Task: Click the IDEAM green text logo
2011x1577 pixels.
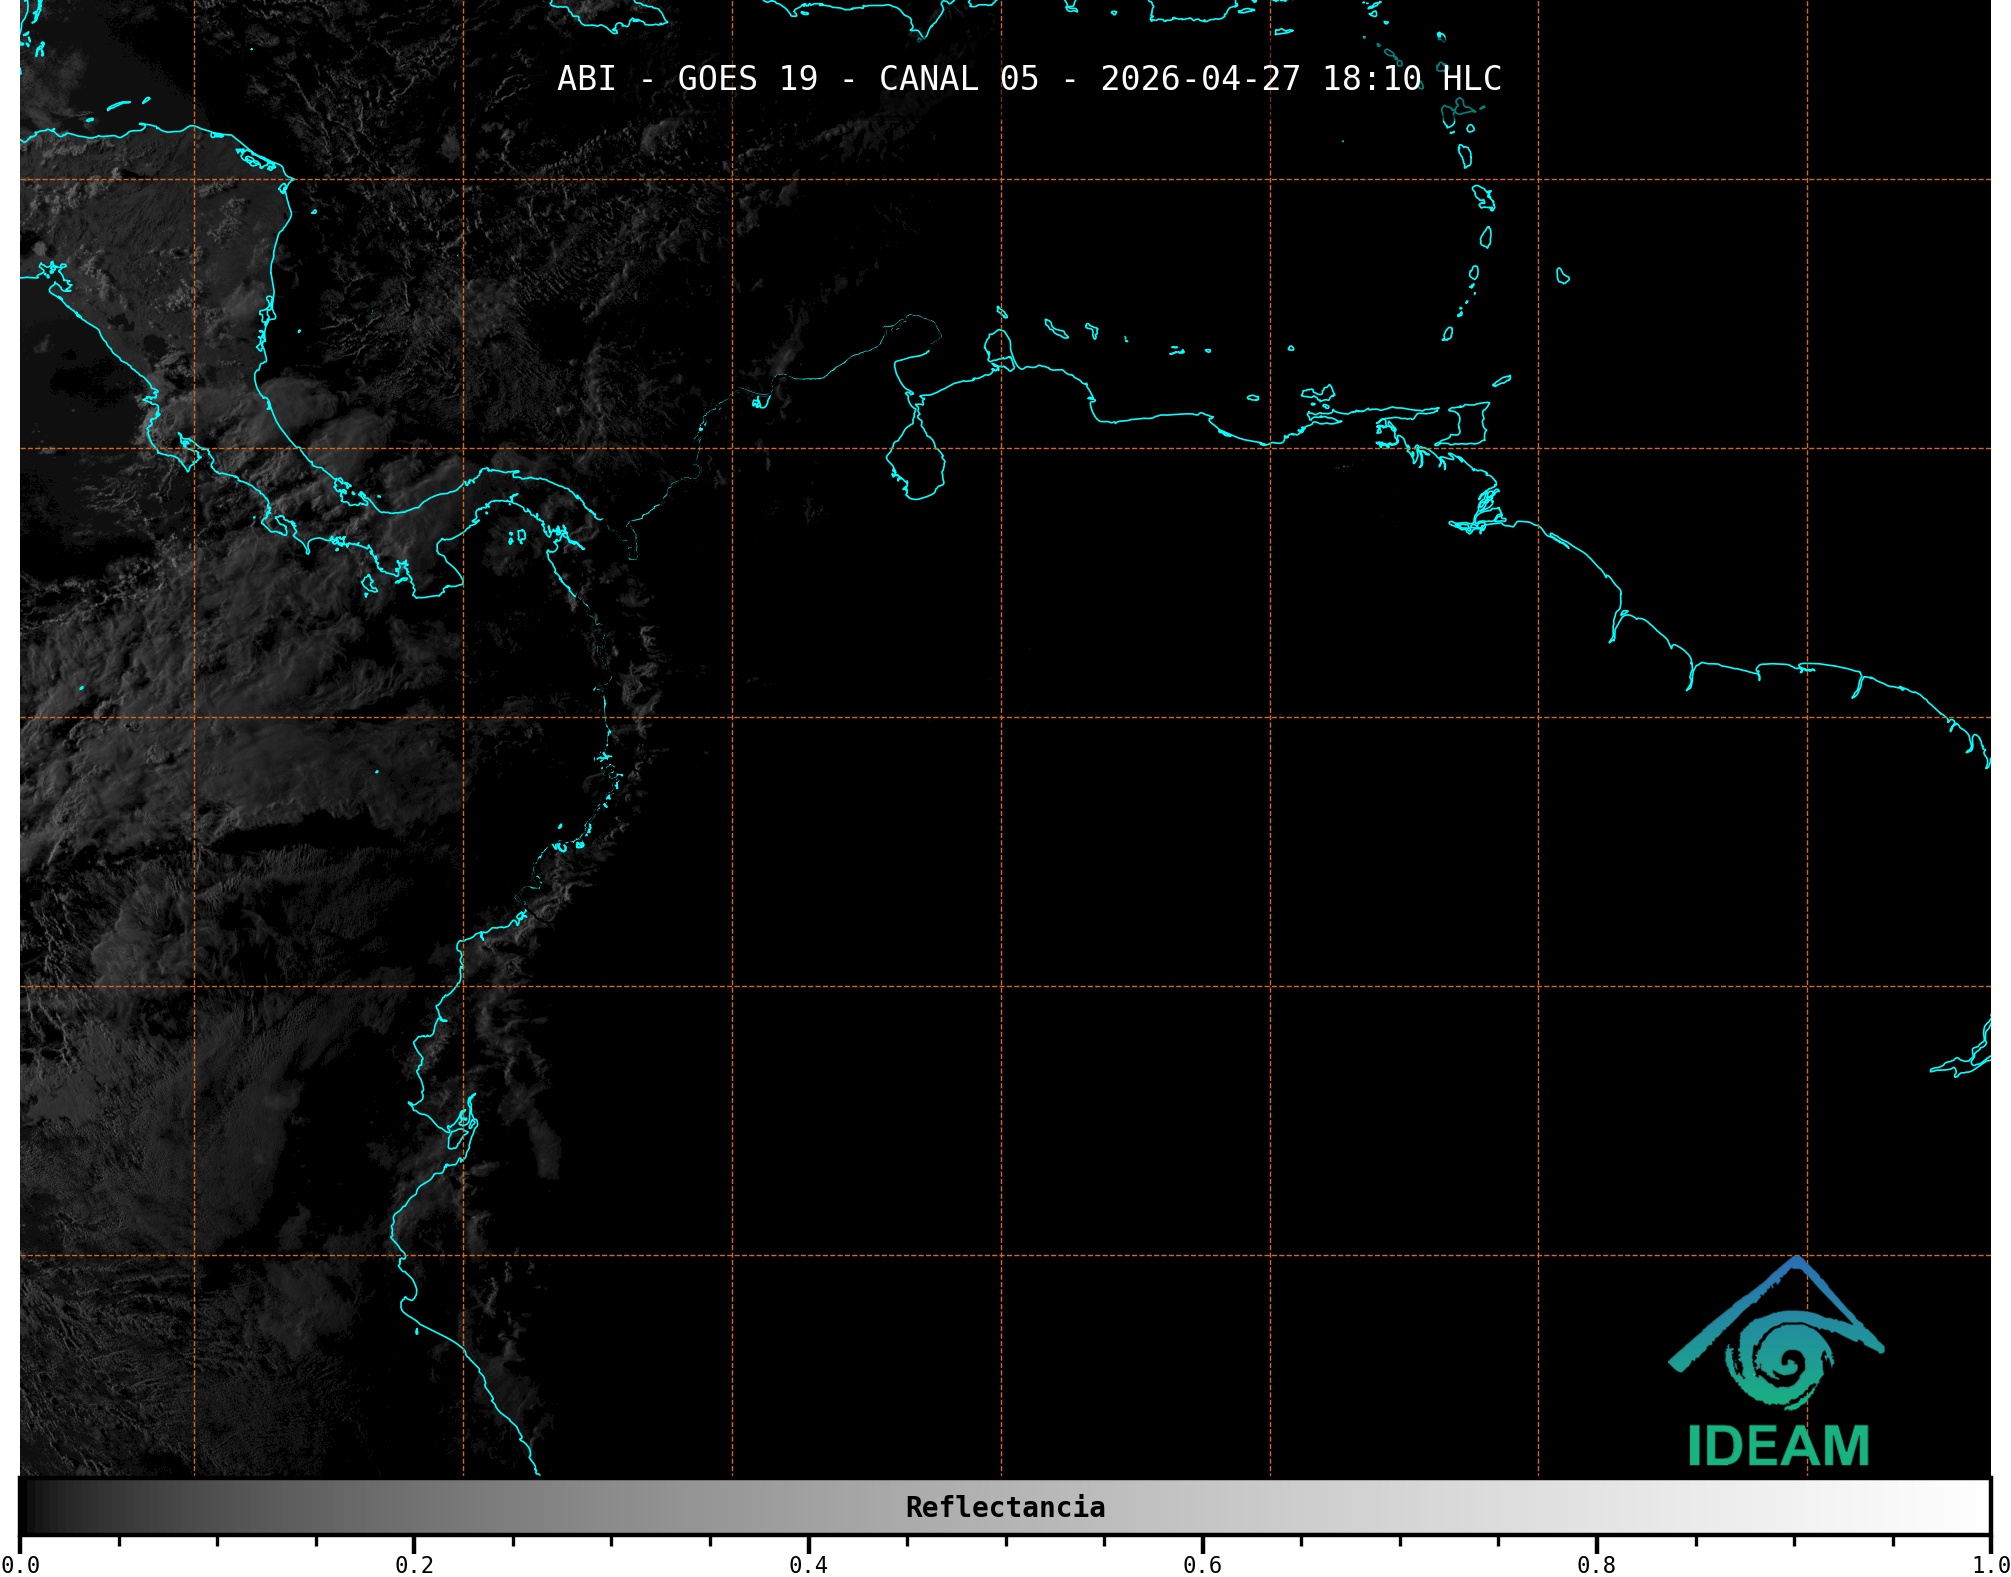Action: (1778, 1447)
